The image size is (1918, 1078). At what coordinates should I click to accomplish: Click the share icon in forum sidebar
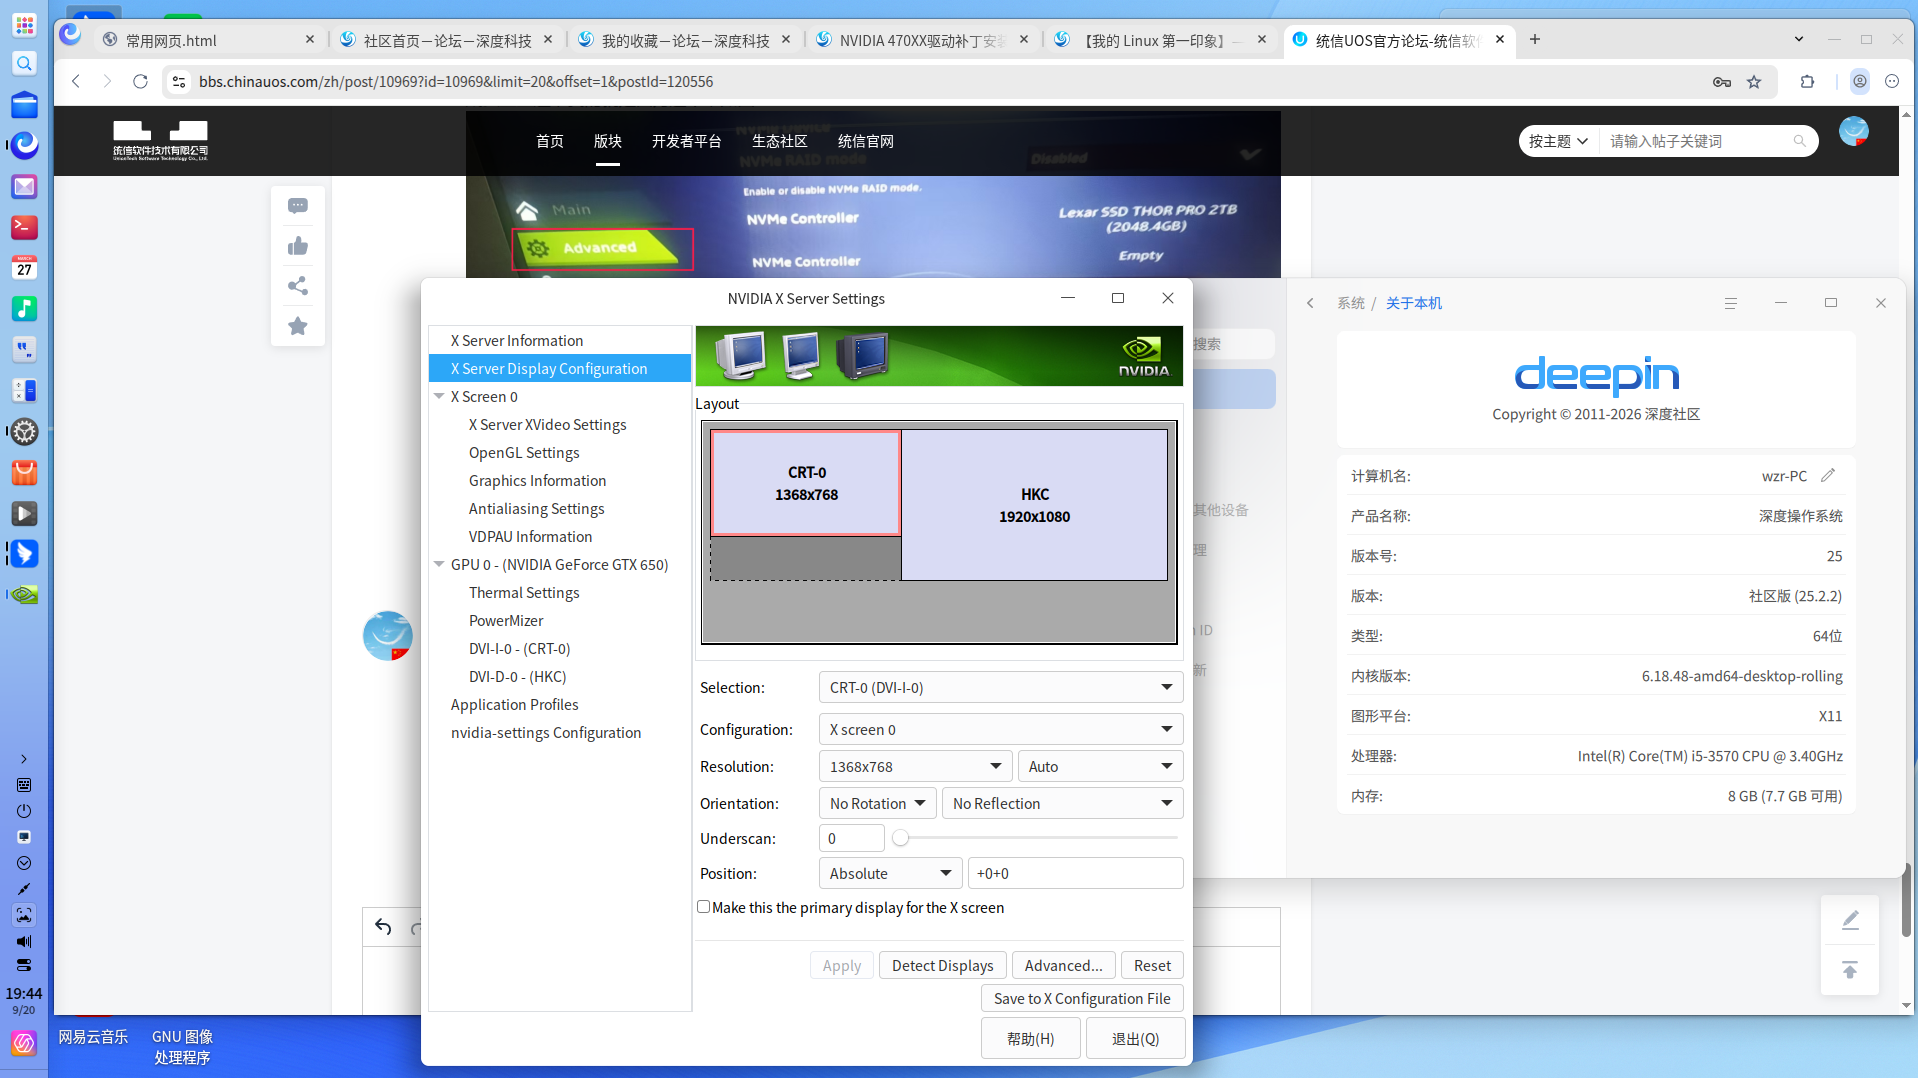click(x=298, y=286)
